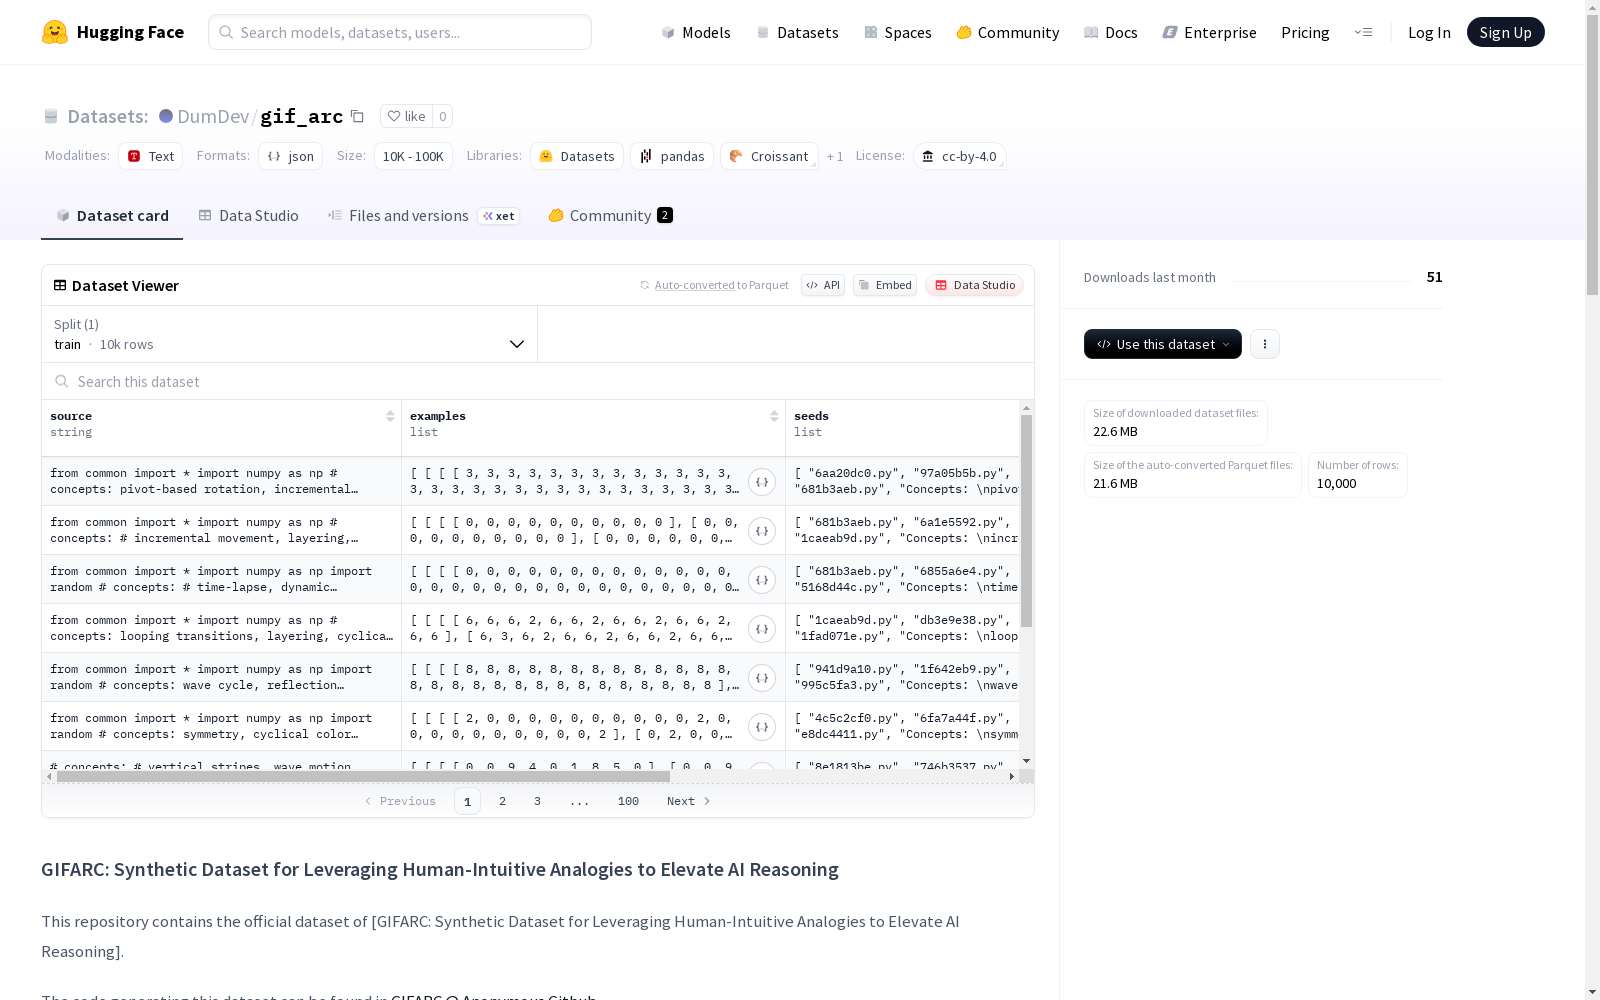The image size is (1600, 1000).
Task: Click the Sign Up button
Action: [x=1505, y=32]
